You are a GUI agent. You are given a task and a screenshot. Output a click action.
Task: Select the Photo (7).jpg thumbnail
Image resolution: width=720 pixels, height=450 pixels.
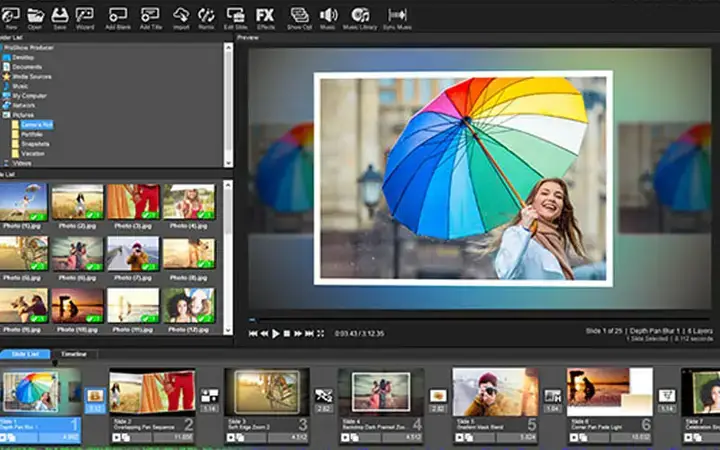133,254
